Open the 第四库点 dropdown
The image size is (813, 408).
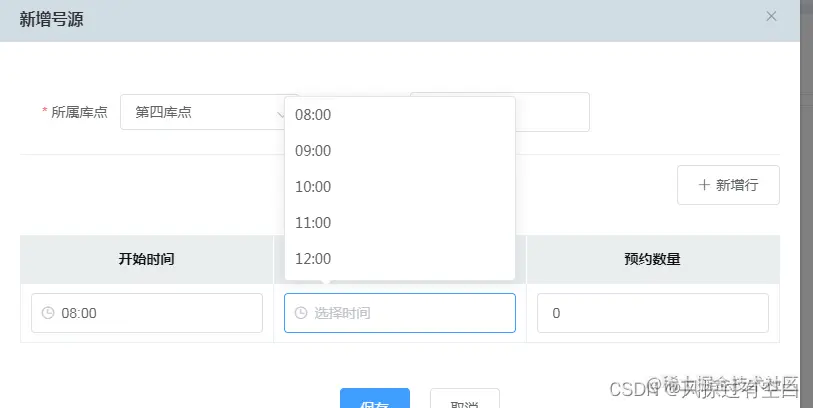208,112
